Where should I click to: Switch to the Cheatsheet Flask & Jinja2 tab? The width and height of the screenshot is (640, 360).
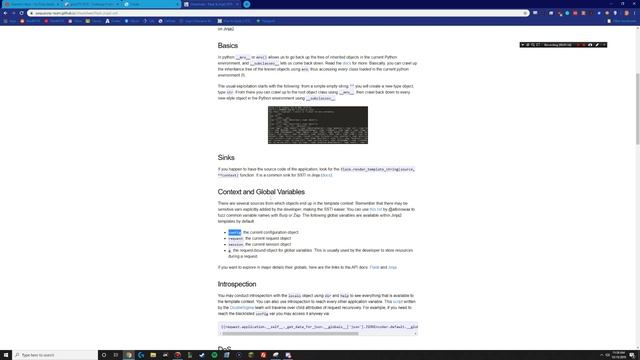click(210, 4)
